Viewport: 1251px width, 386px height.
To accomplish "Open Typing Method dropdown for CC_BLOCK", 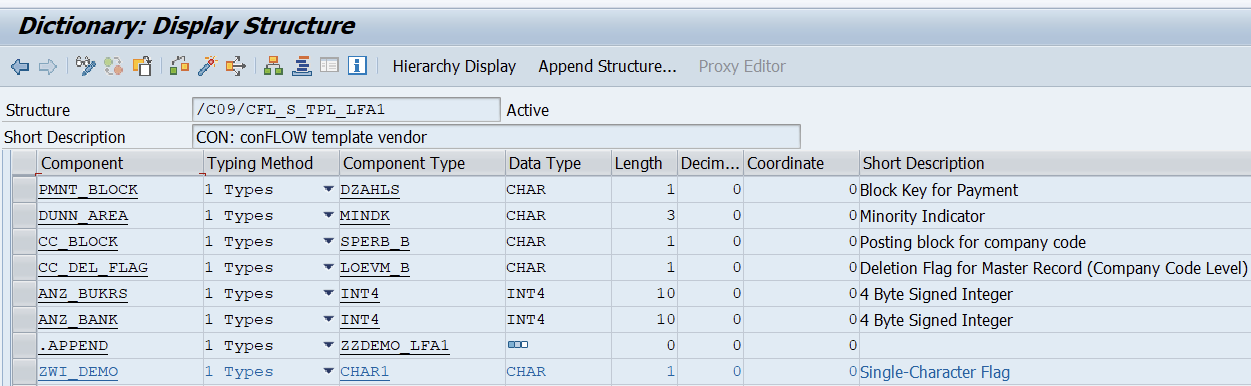I will coord(329,242).
